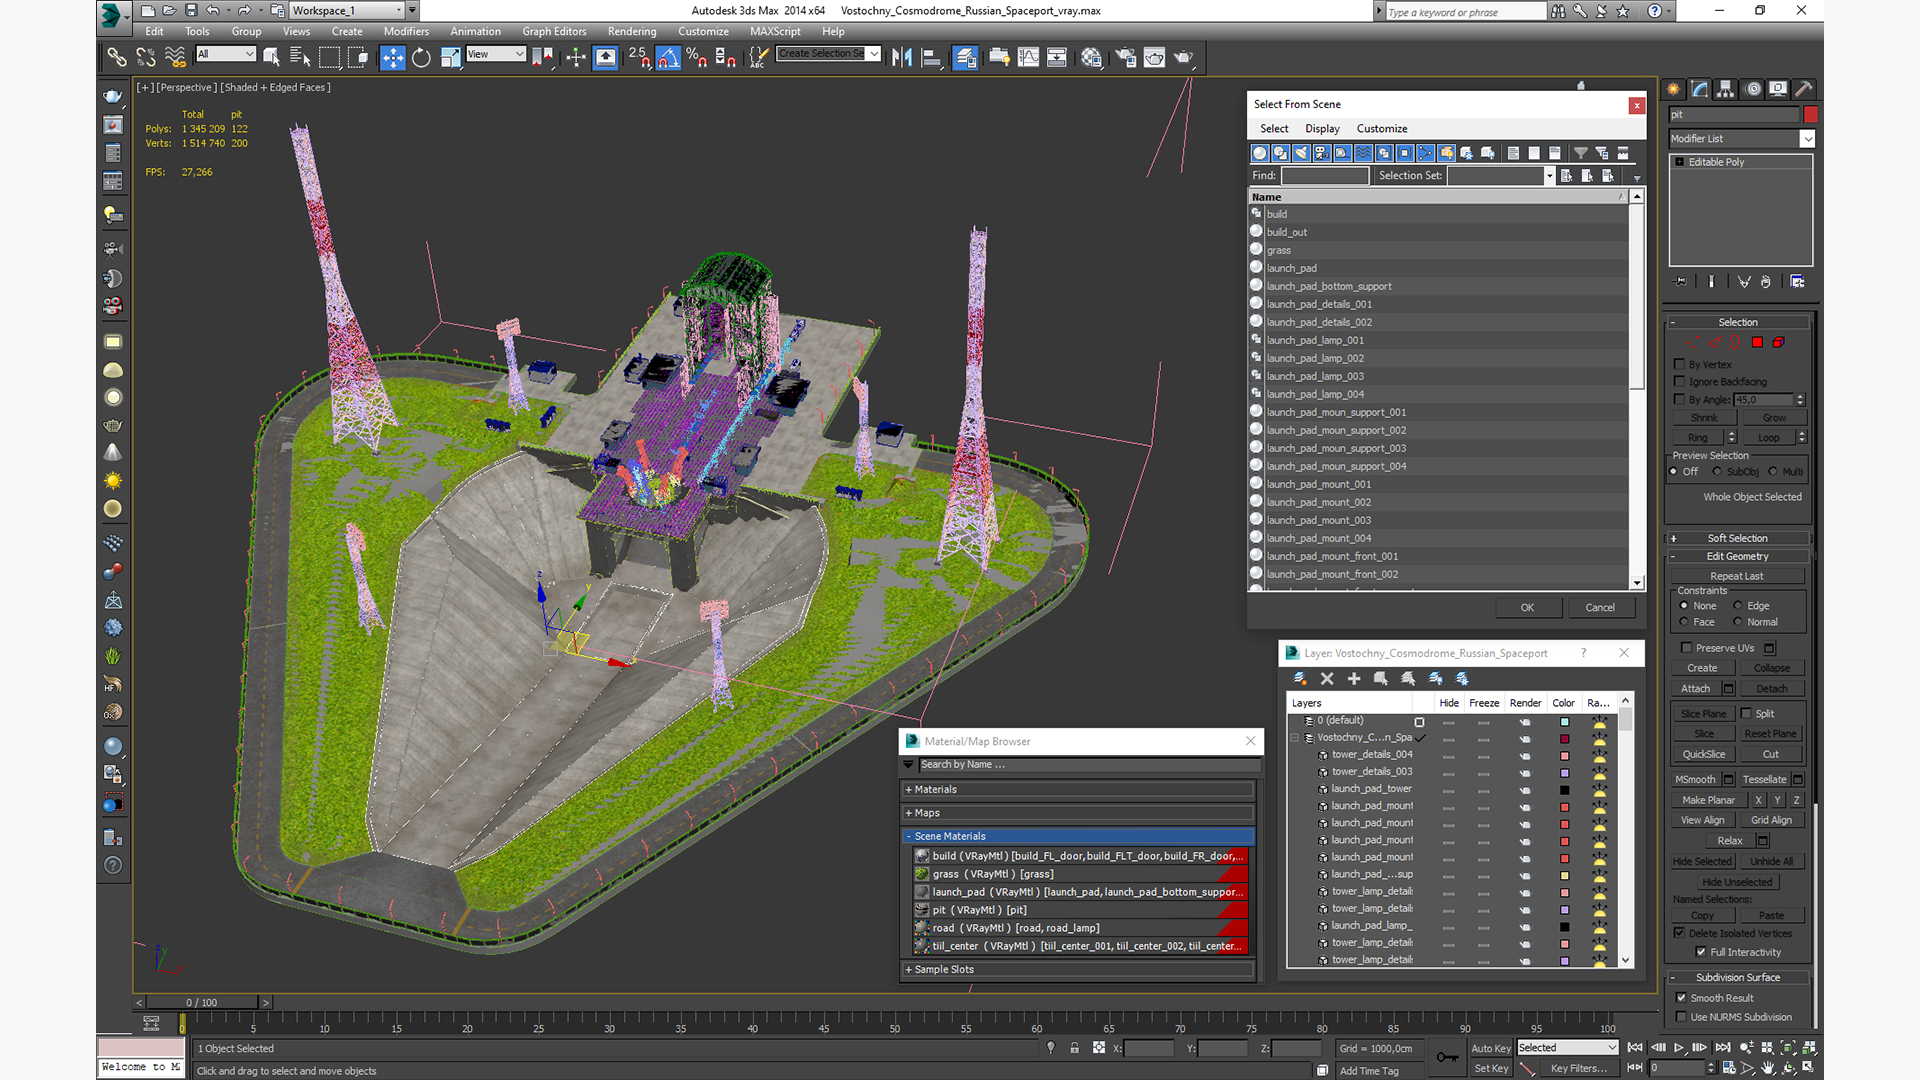
Task: Click the Bind to Space Warp icon
Action: point(175,57)
